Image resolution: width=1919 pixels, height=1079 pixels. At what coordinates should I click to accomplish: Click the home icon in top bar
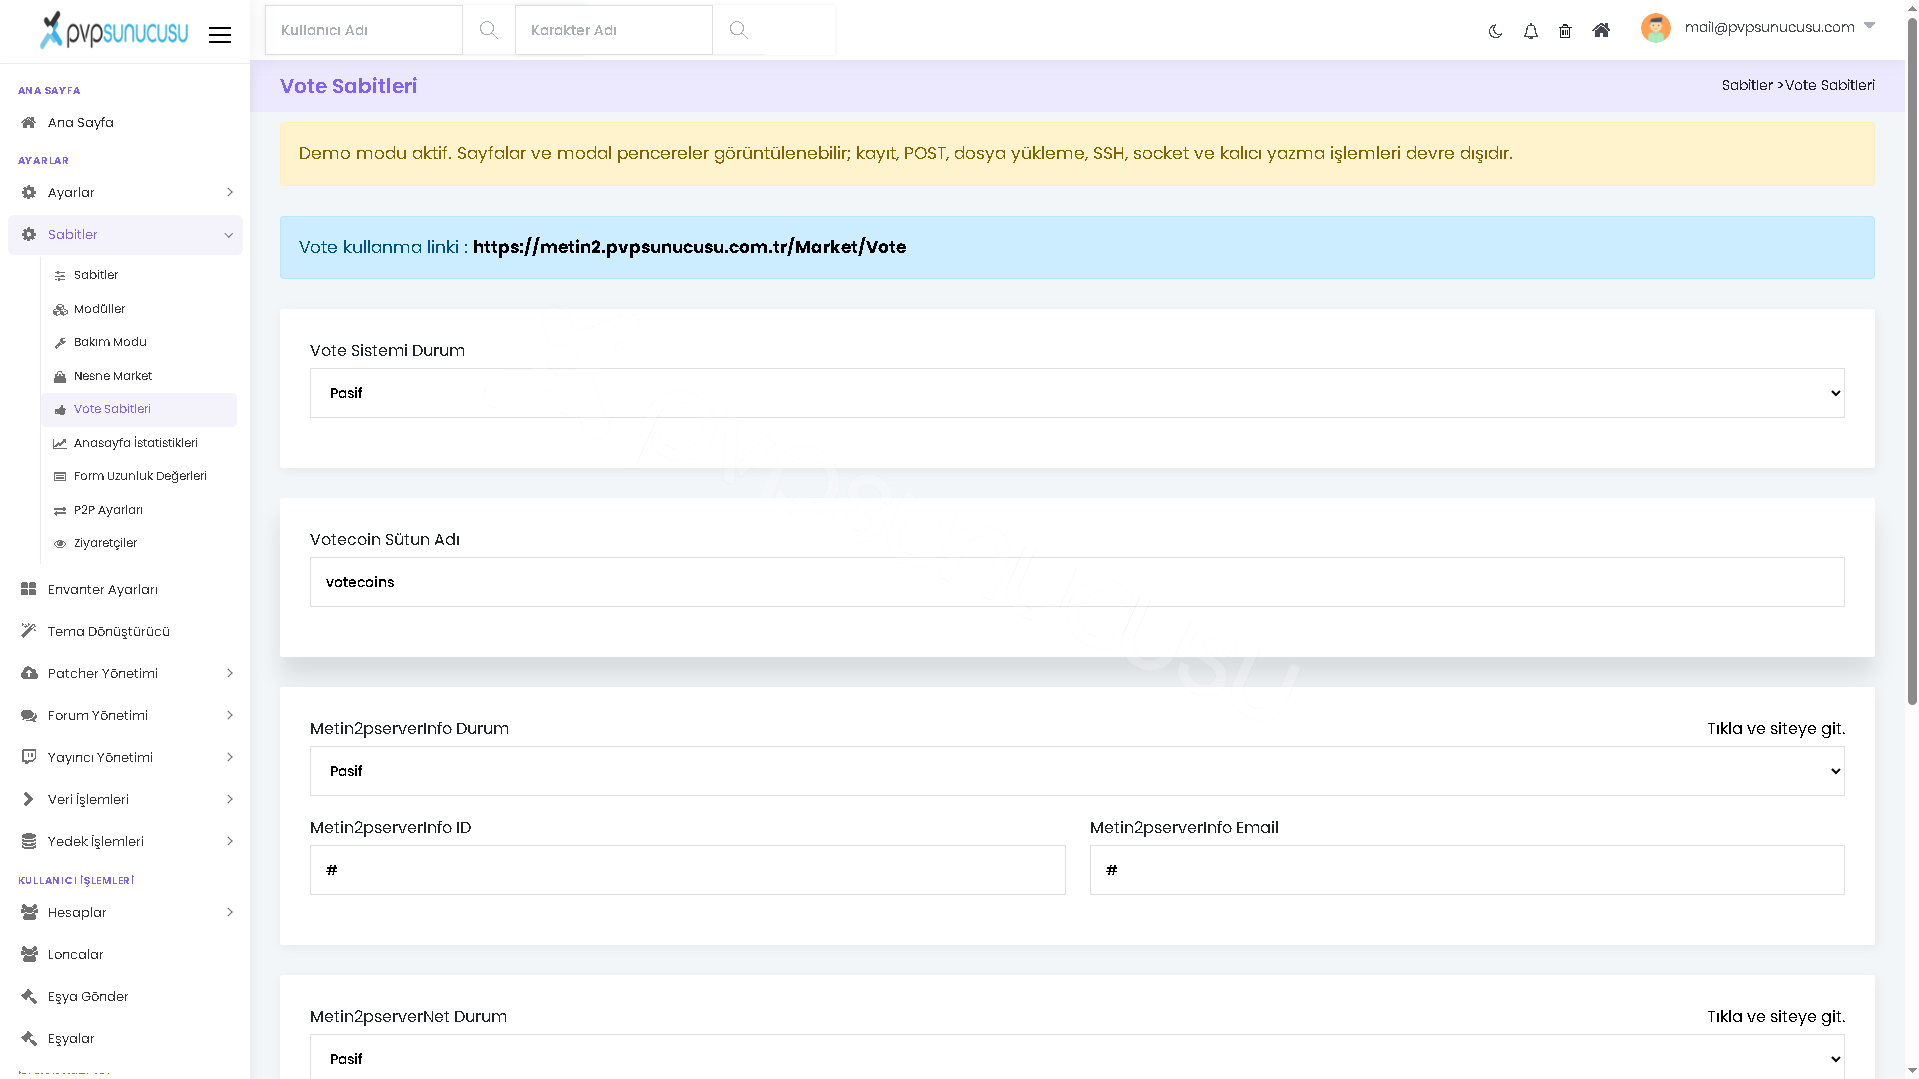[1601, 30]
